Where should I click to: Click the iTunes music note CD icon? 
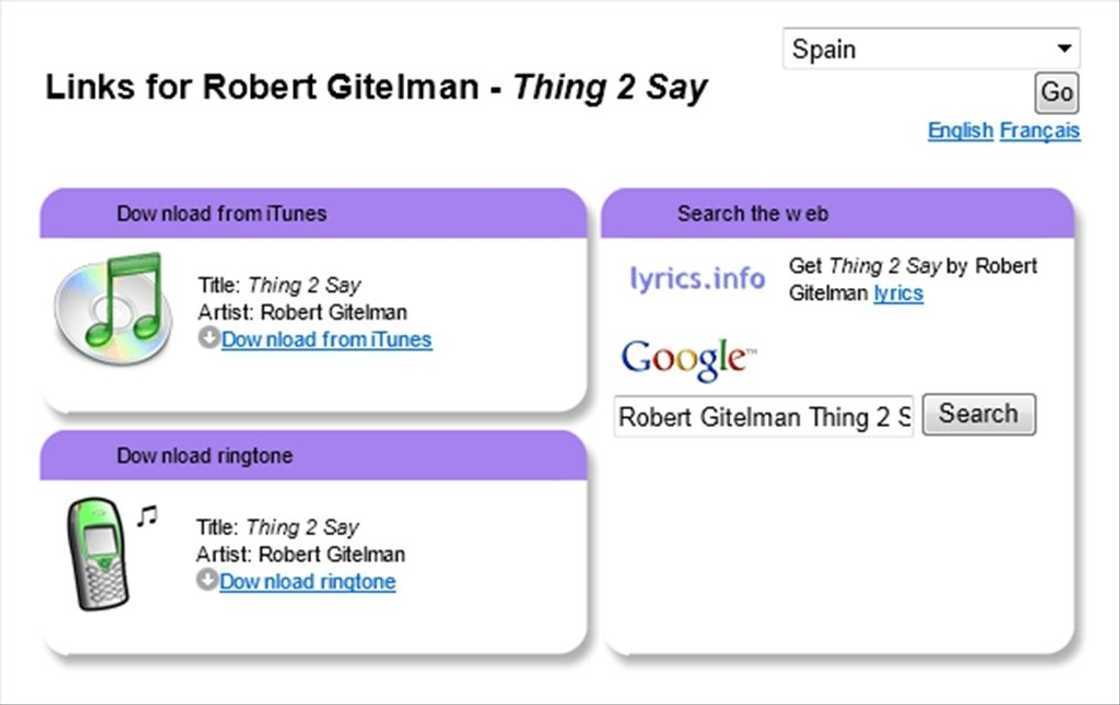(x=109, y=308)
